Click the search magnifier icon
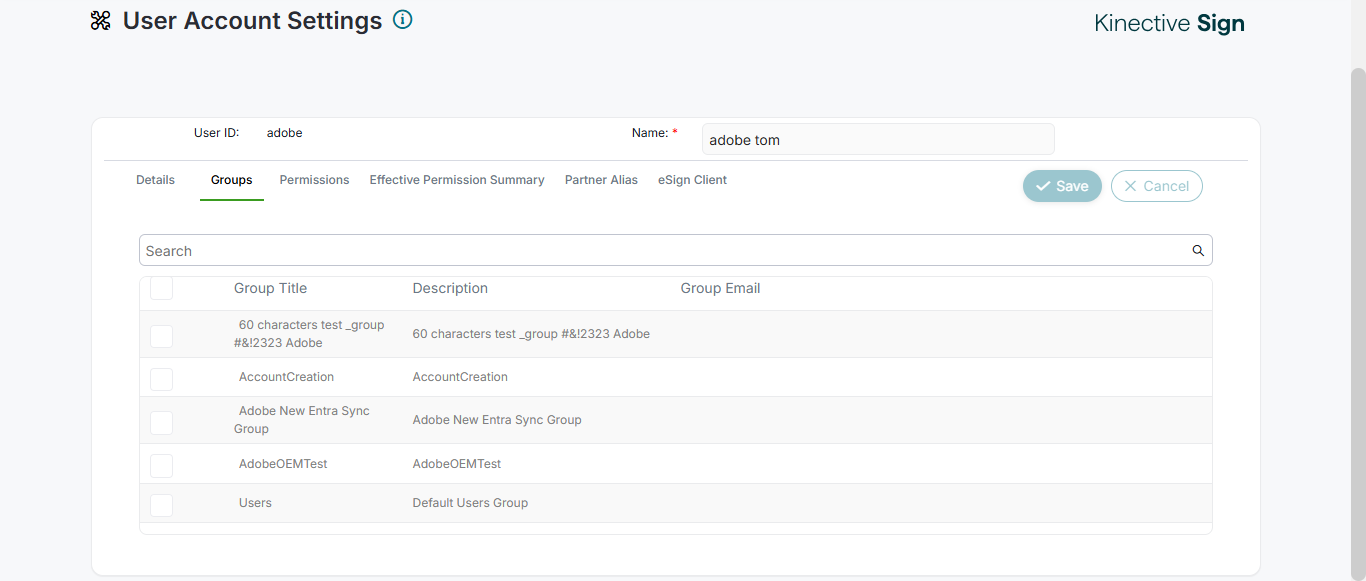This screenshot has width=1366, height=581. (x=1198, y=251)
